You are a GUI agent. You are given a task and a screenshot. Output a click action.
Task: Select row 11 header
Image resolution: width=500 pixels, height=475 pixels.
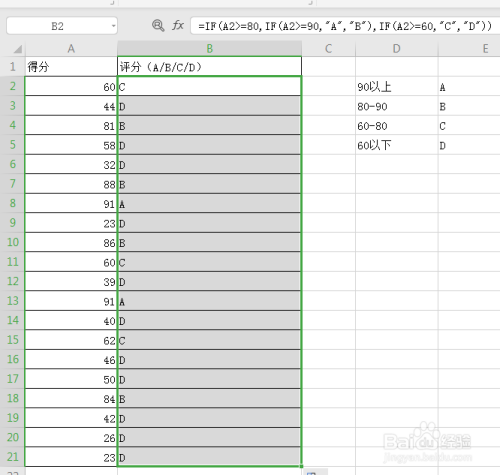(x=12, y=262)
